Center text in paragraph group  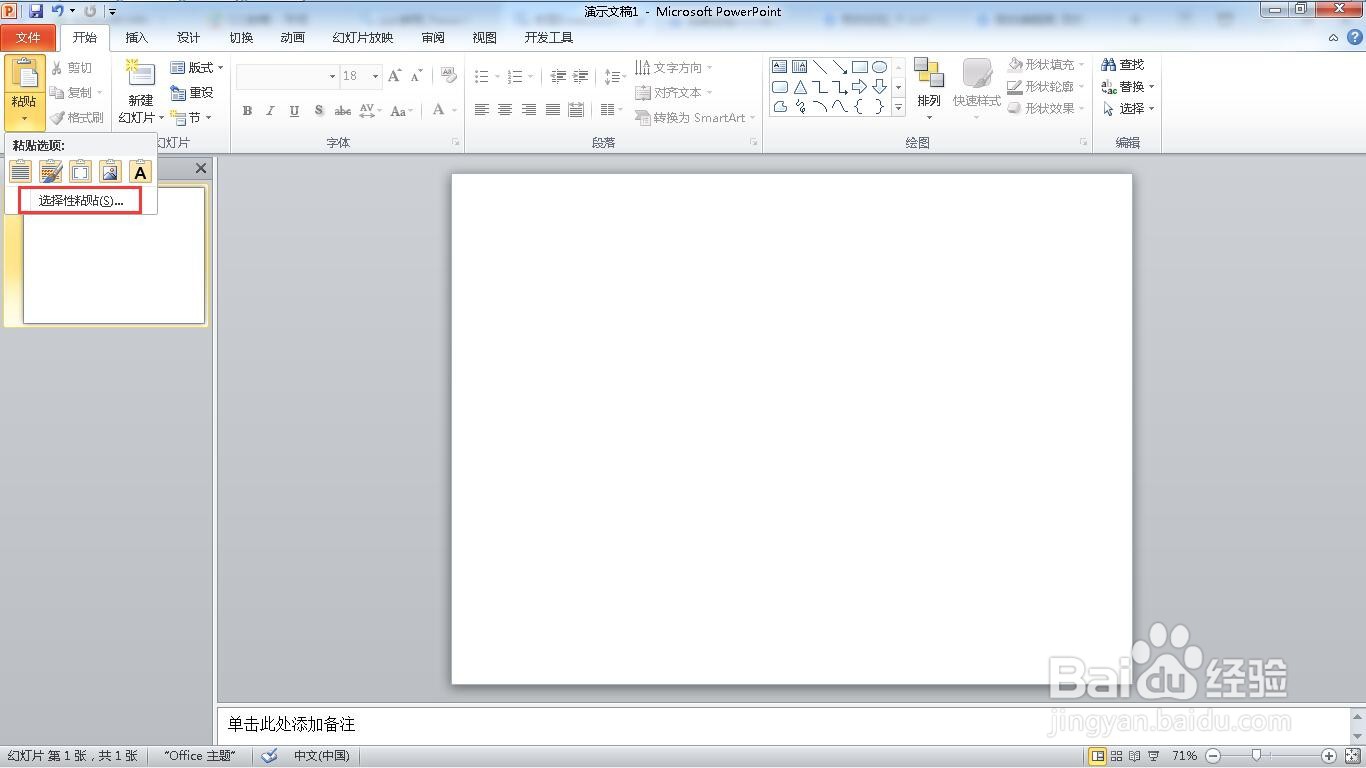505,110
